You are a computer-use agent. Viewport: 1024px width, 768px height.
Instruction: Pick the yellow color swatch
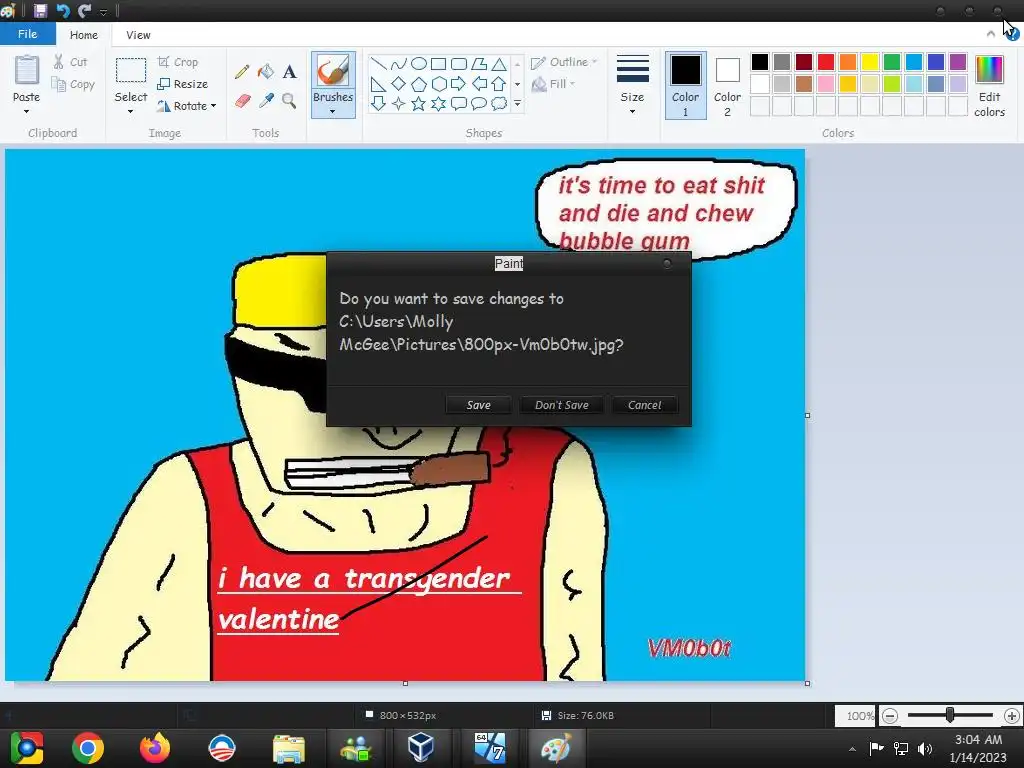[x=870, y=62]
